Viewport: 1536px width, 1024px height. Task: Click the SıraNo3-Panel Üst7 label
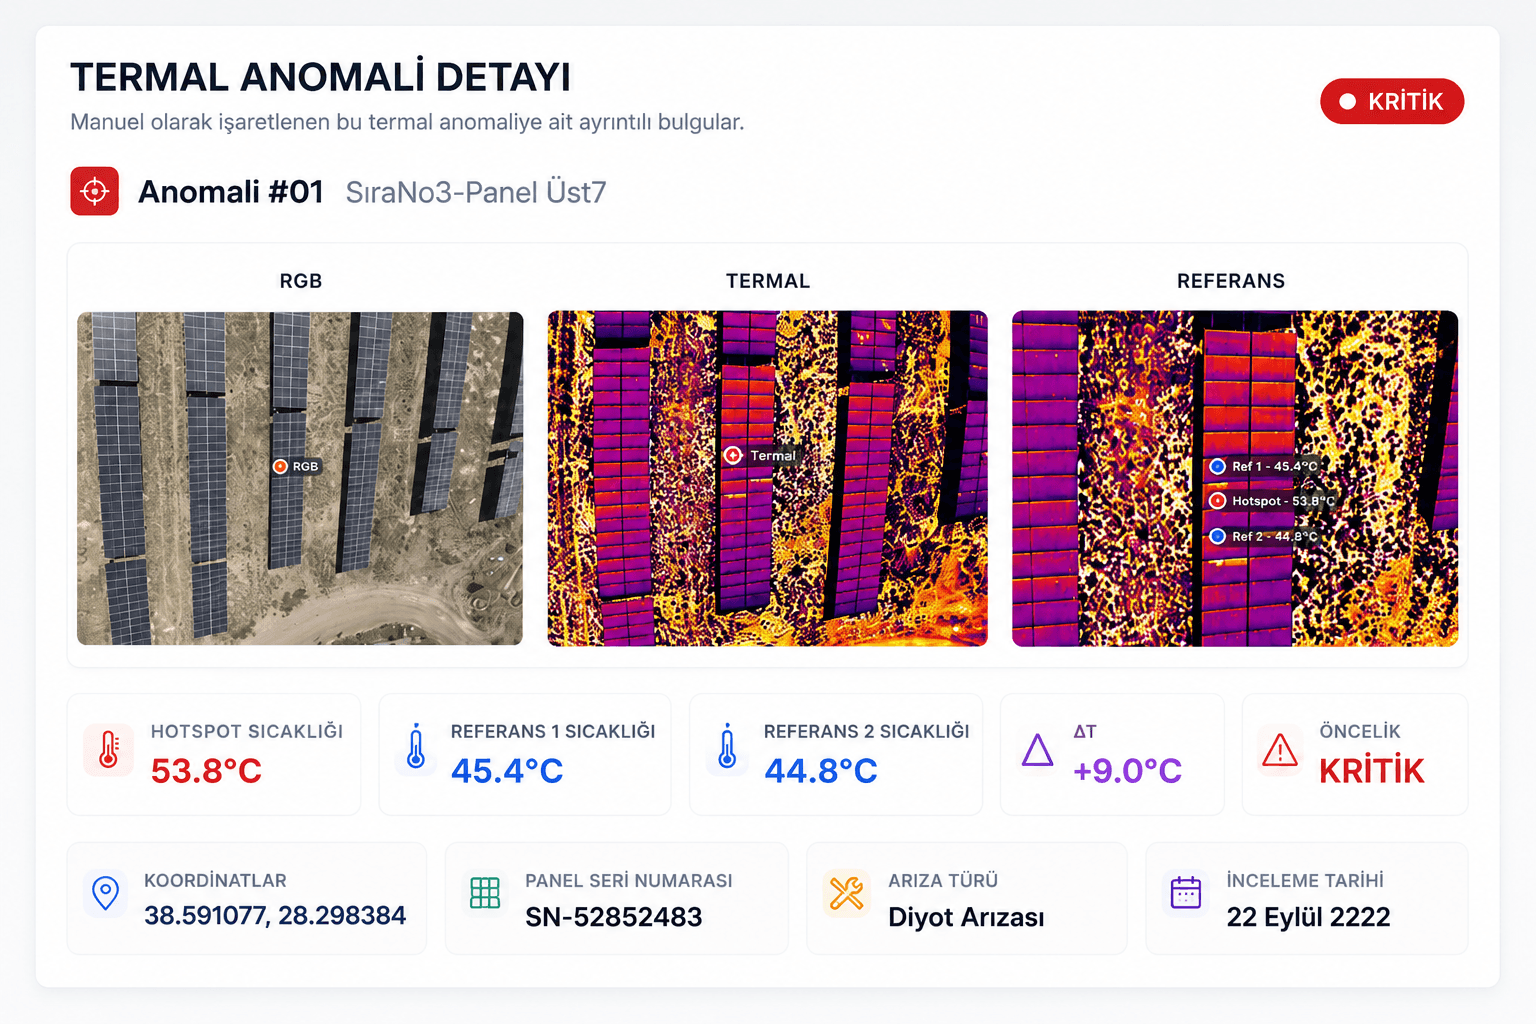476,192
